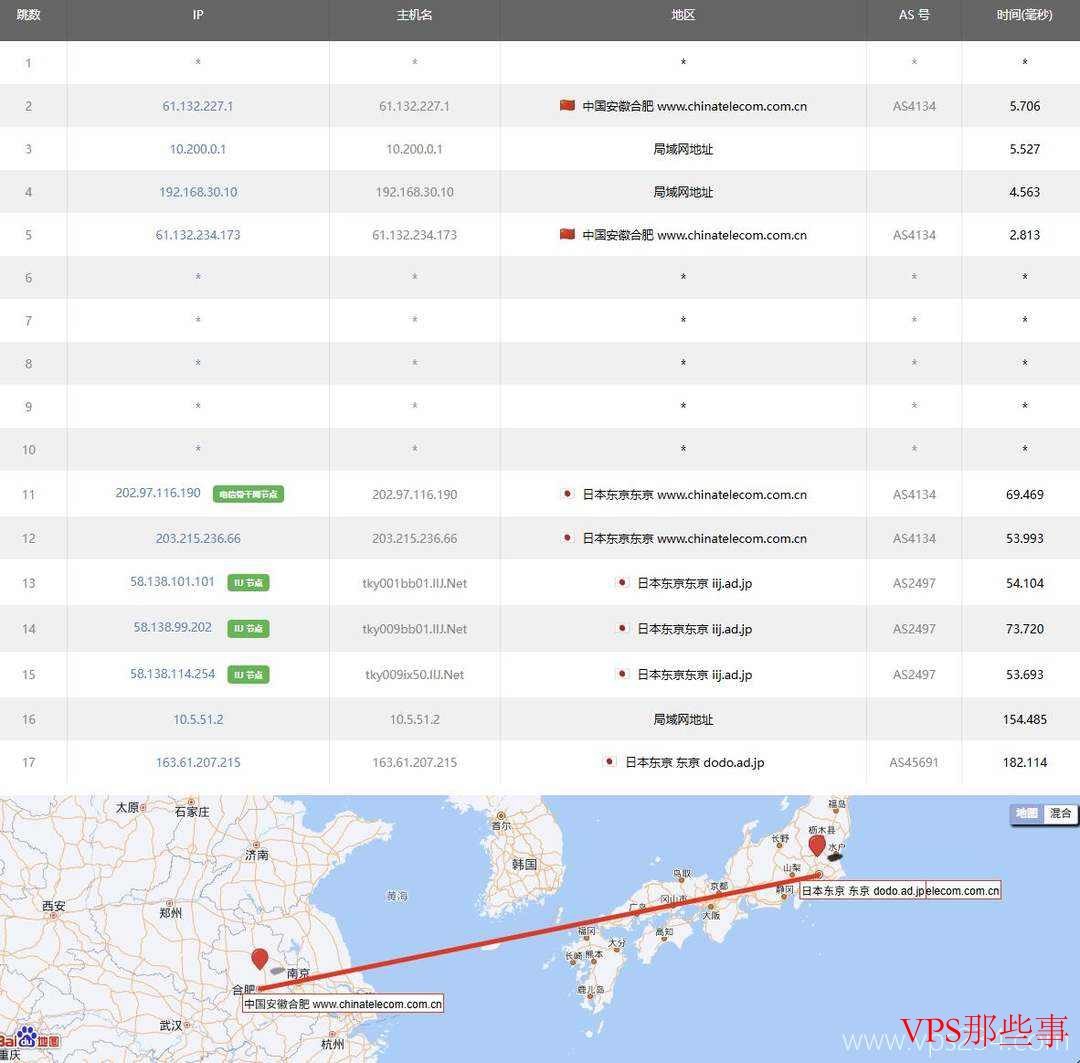The image size is (1080, 1063).
Task: Open IP link 58.138.101.101 in hop 13
Action: coord(172,582)
